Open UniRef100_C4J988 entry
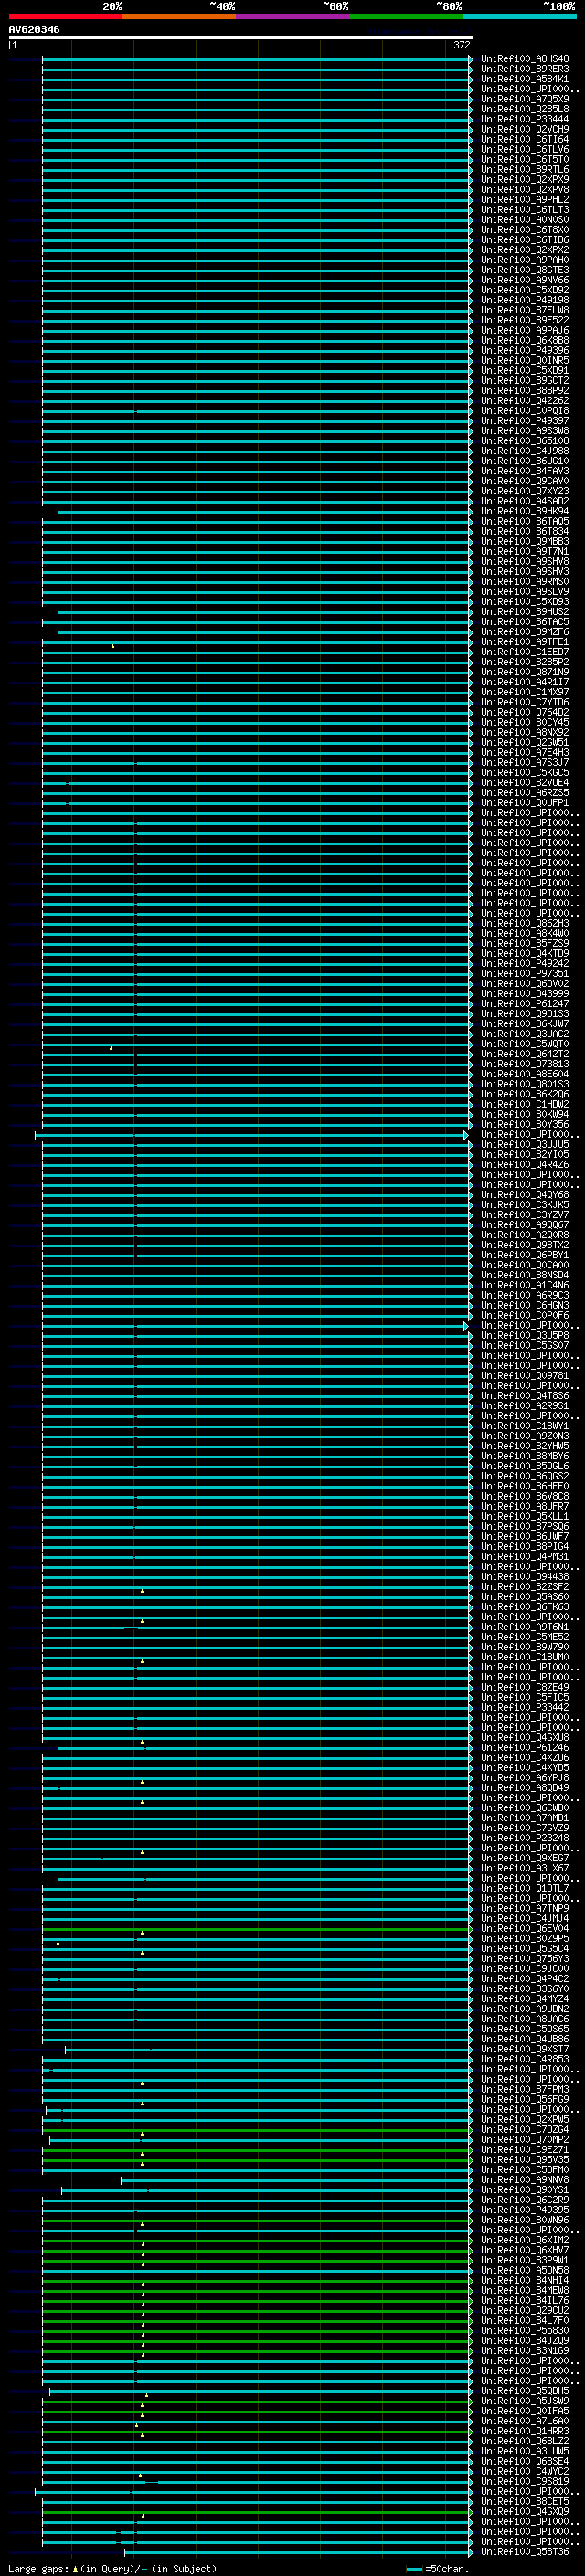585x2576 pixels. [525, 451]
